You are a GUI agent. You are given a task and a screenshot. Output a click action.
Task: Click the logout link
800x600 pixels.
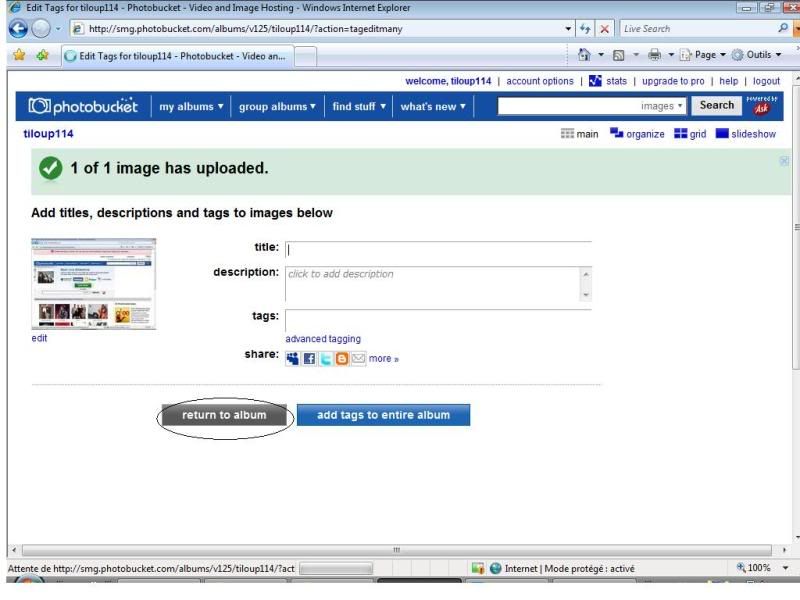[766, 81]
